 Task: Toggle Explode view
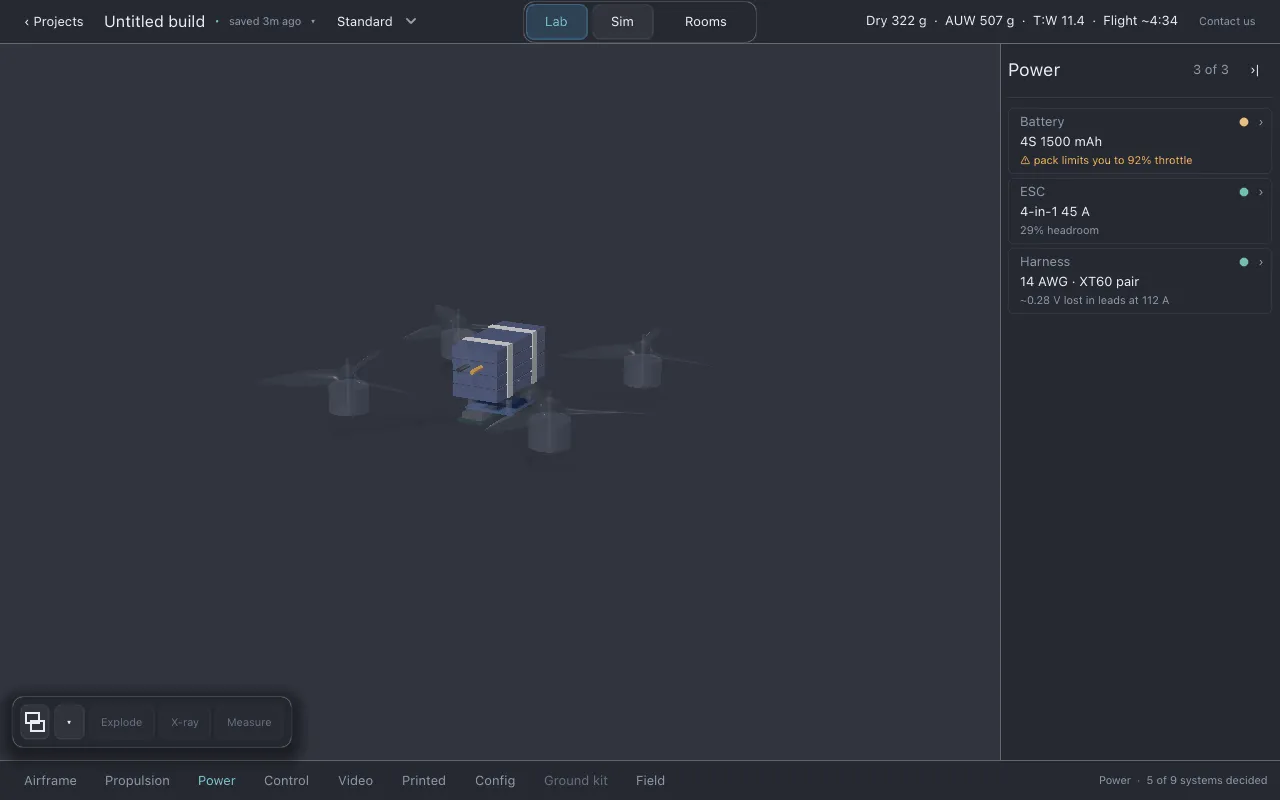[x=121, y=722]
